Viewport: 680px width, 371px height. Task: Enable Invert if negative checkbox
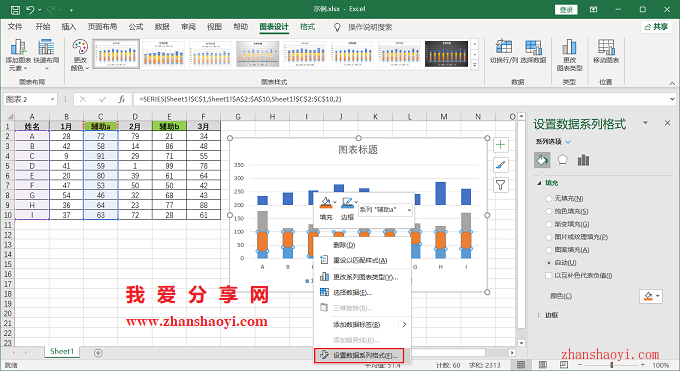pos(549,276)
